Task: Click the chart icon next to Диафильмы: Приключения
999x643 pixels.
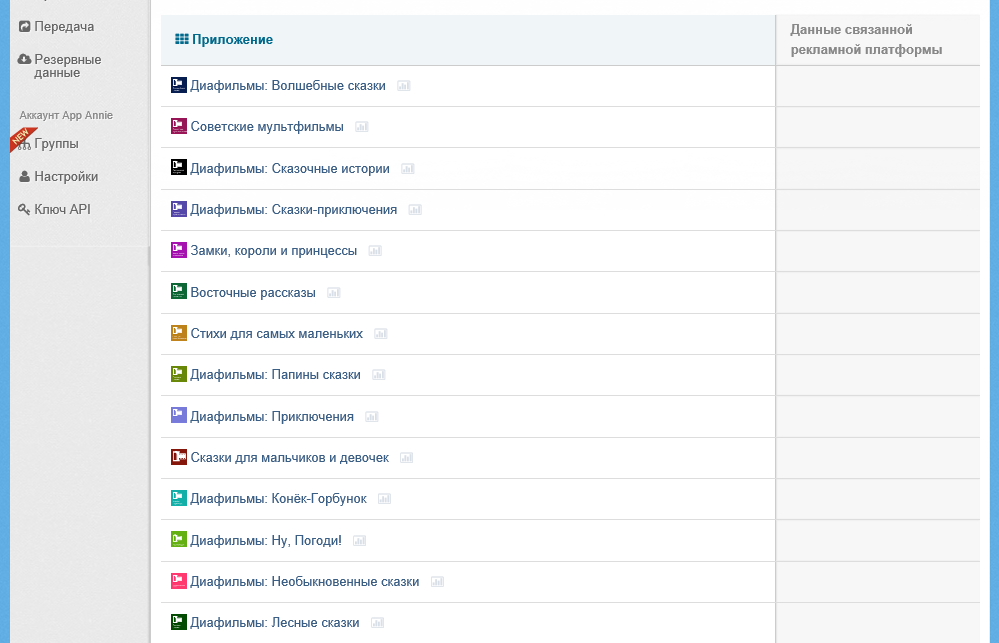Action: click(x=372, y=417)
